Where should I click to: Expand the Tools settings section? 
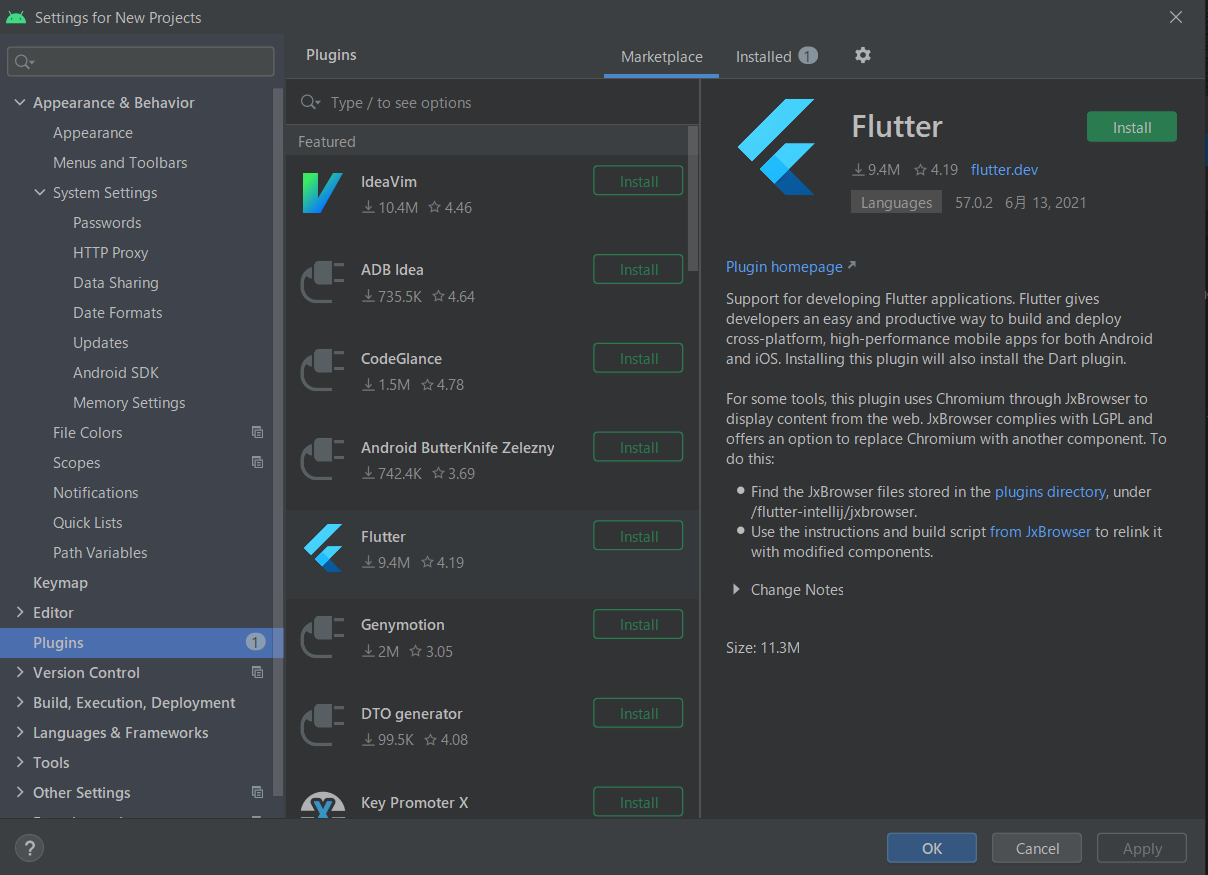coord(20,763)
